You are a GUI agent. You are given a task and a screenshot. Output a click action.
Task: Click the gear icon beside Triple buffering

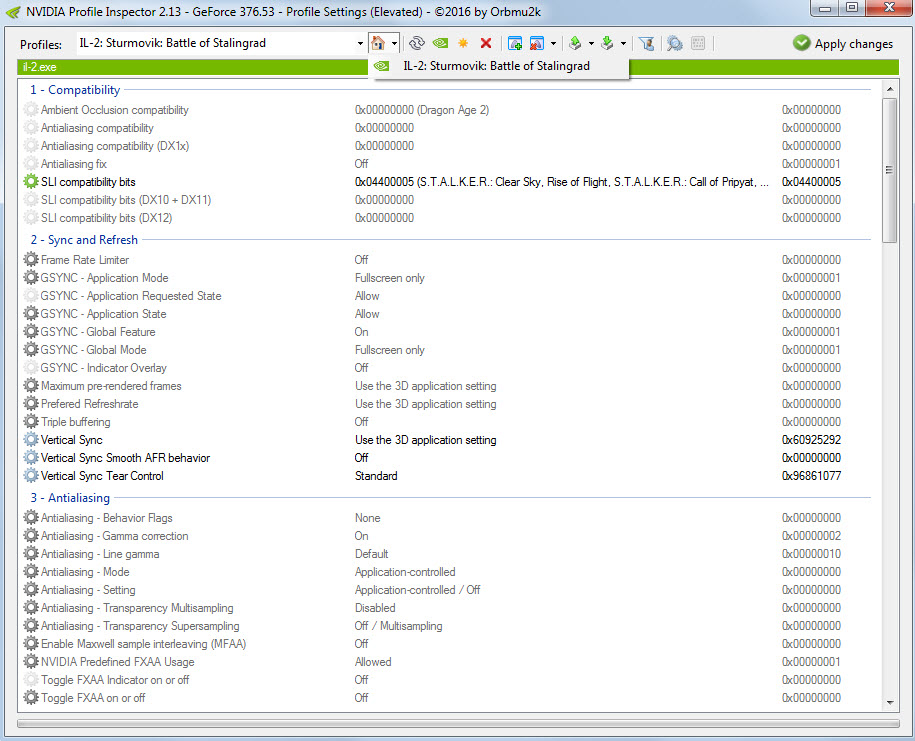31,421
